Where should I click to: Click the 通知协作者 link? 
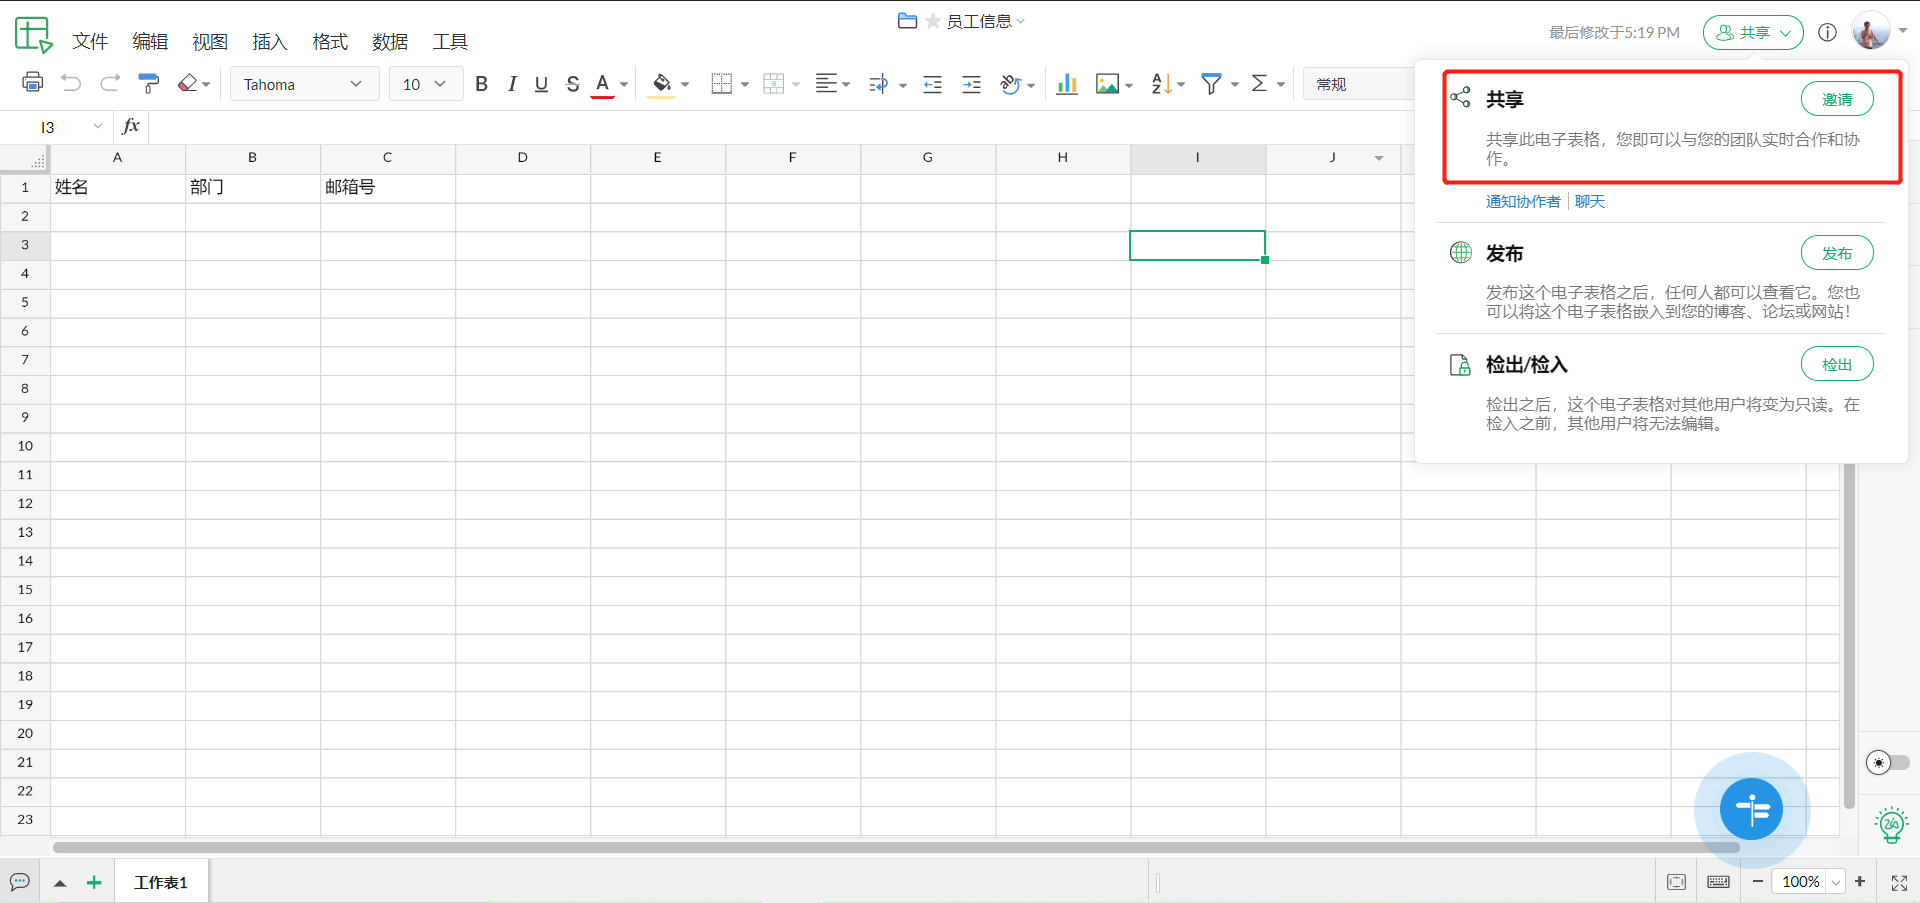[x=1522, y=202]
